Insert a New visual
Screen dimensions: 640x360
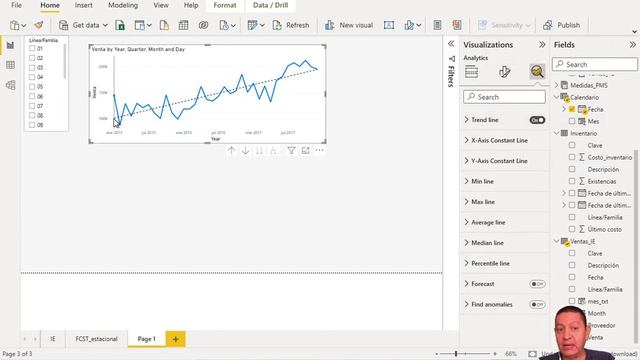click(349, 25)
